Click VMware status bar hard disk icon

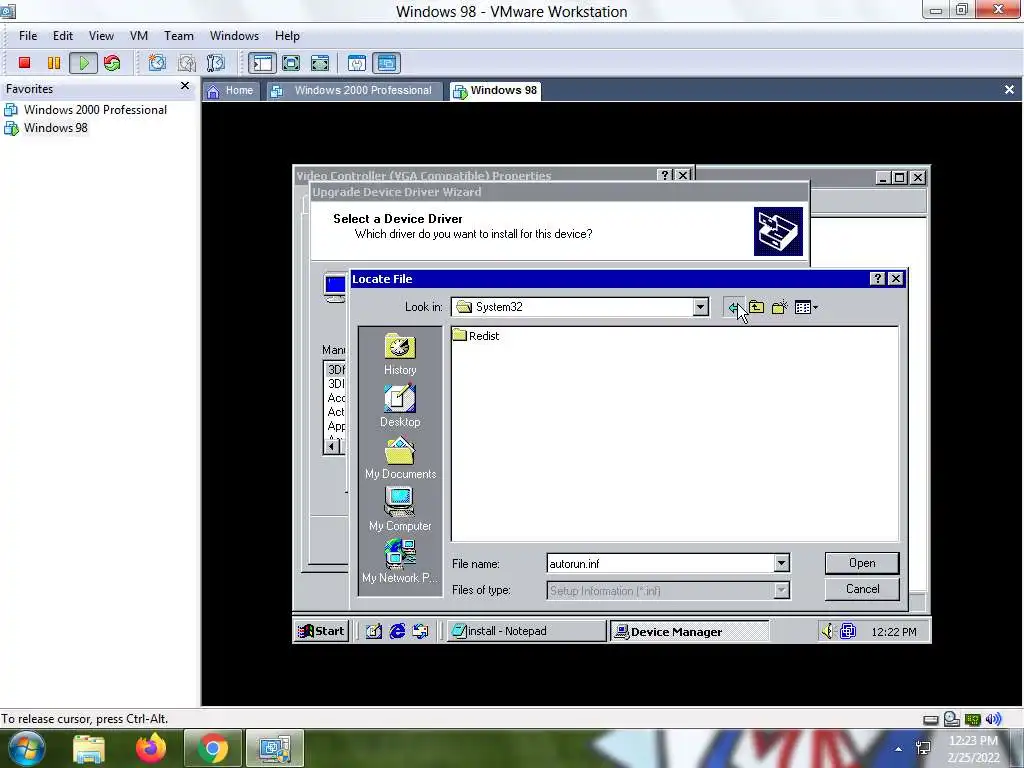point(931,720)
